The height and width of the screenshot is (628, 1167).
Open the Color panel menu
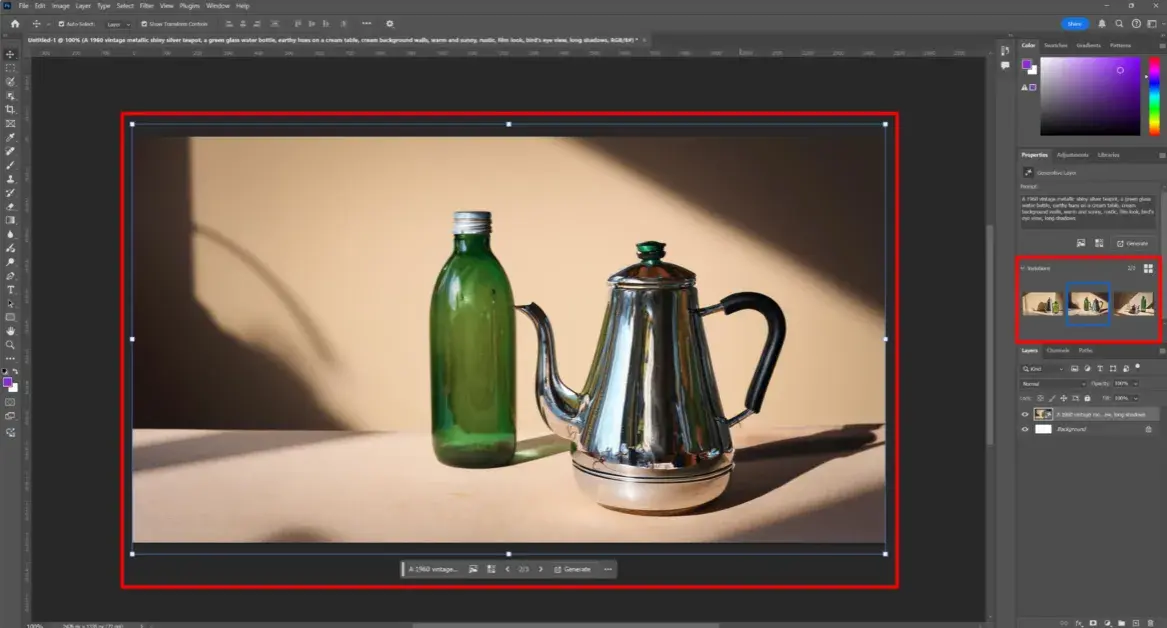(1162, 45)
